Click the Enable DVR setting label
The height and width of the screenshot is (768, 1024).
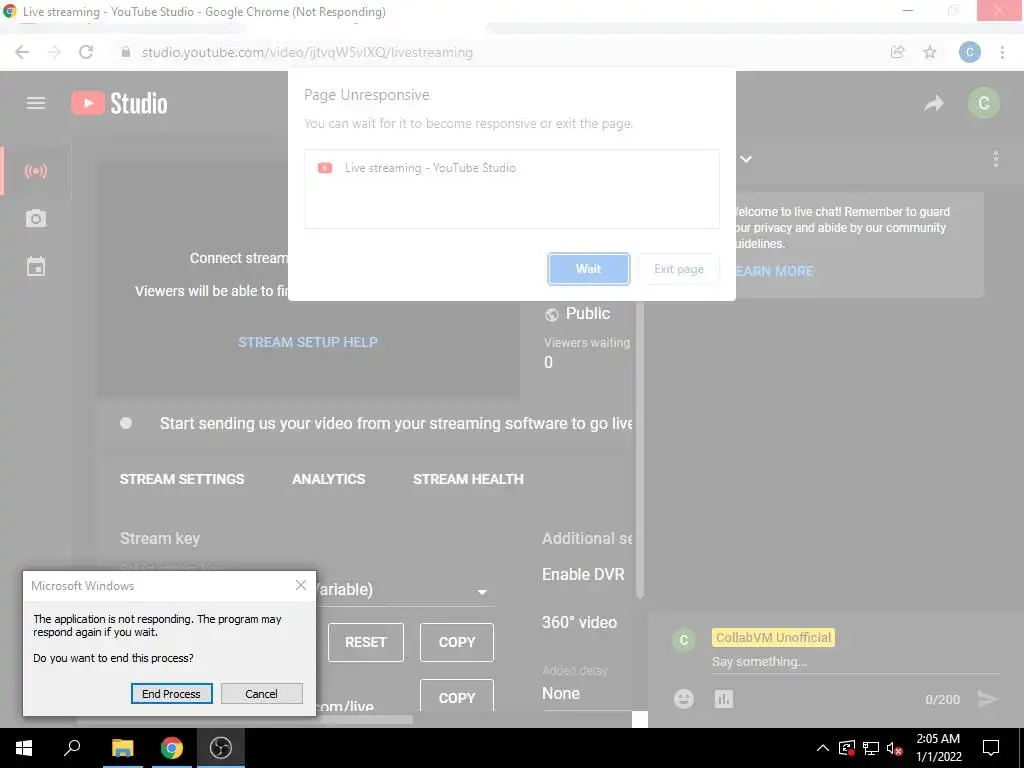pos(583,574)
